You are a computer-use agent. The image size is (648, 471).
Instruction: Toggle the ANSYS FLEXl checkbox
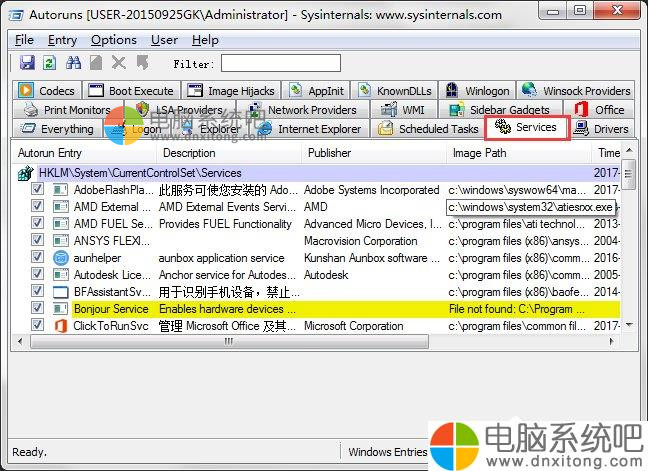37,240
